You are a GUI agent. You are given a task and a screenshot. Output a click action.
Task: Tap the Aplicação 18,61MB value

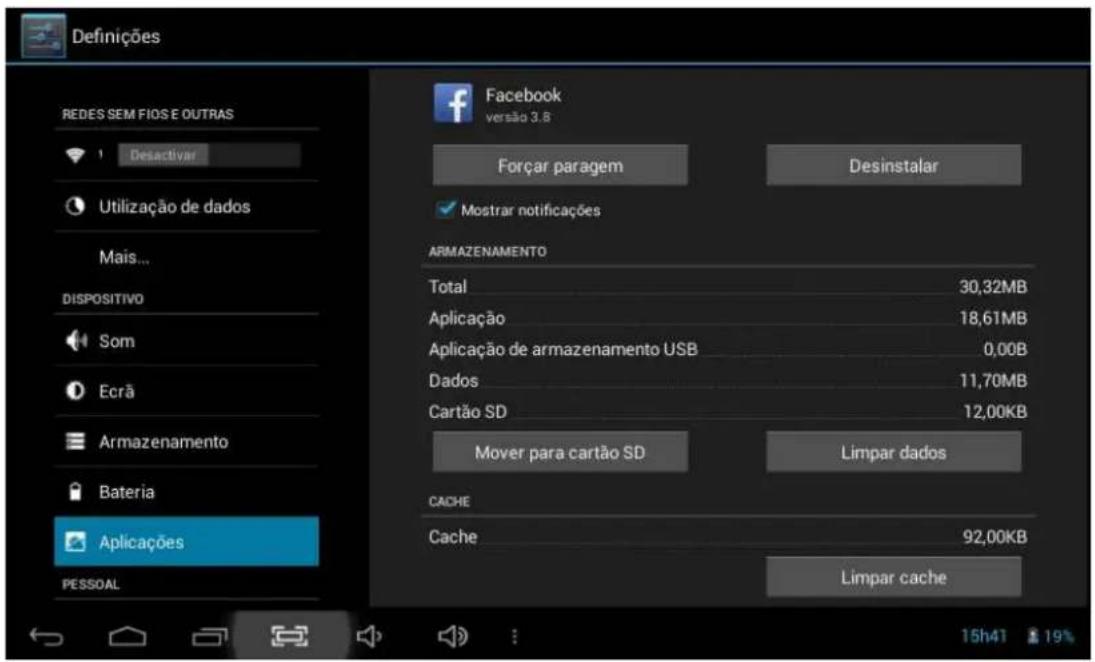pyautogui.click(x=993, y=318)
